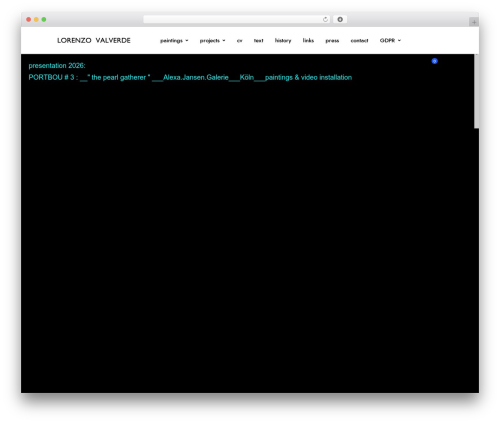Expand the GDPR dropdown menu
The width and height of the screenshot is (500, 423).
pyautogui.click(x=390, y=40)
